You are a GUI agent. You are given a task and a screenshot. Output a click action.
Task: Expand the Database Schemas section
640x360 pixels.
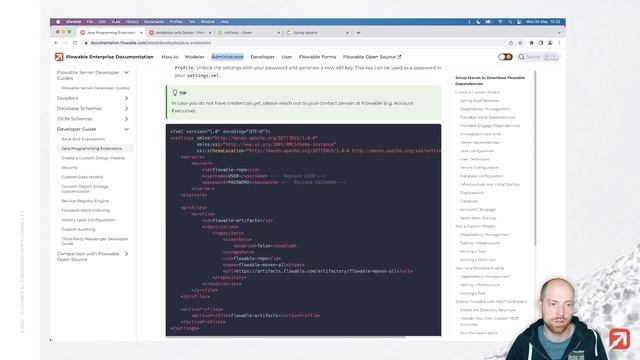coord(127,109)
